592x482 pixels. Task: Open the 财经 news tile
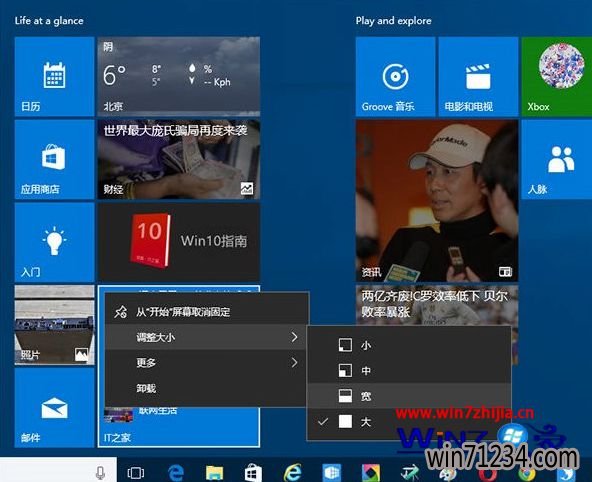pyautogui.click(x=179, y=159)
